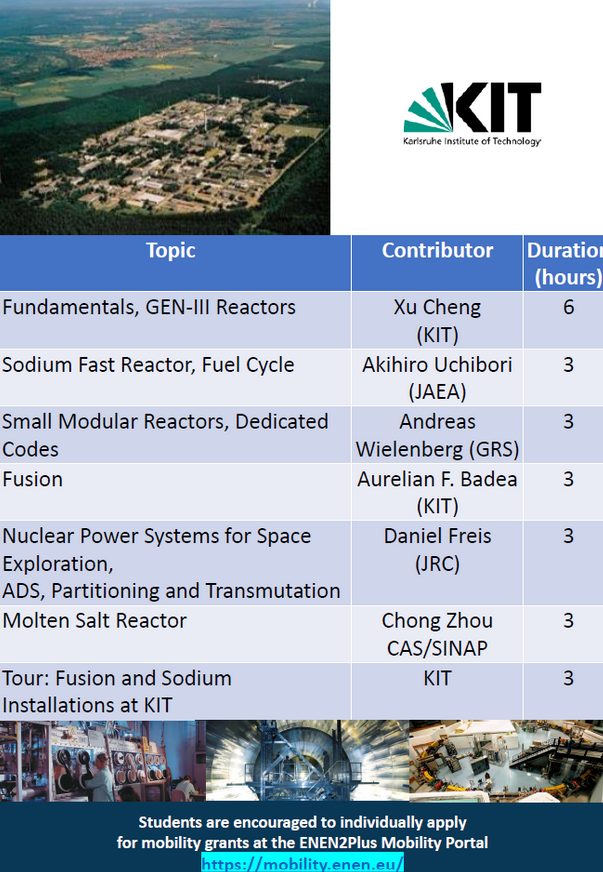The height and width of the screenshot is (872, 603).
Task: Click 'Andreas Wielenberg (GRS)' cell
Action: [x=437, y=435]
